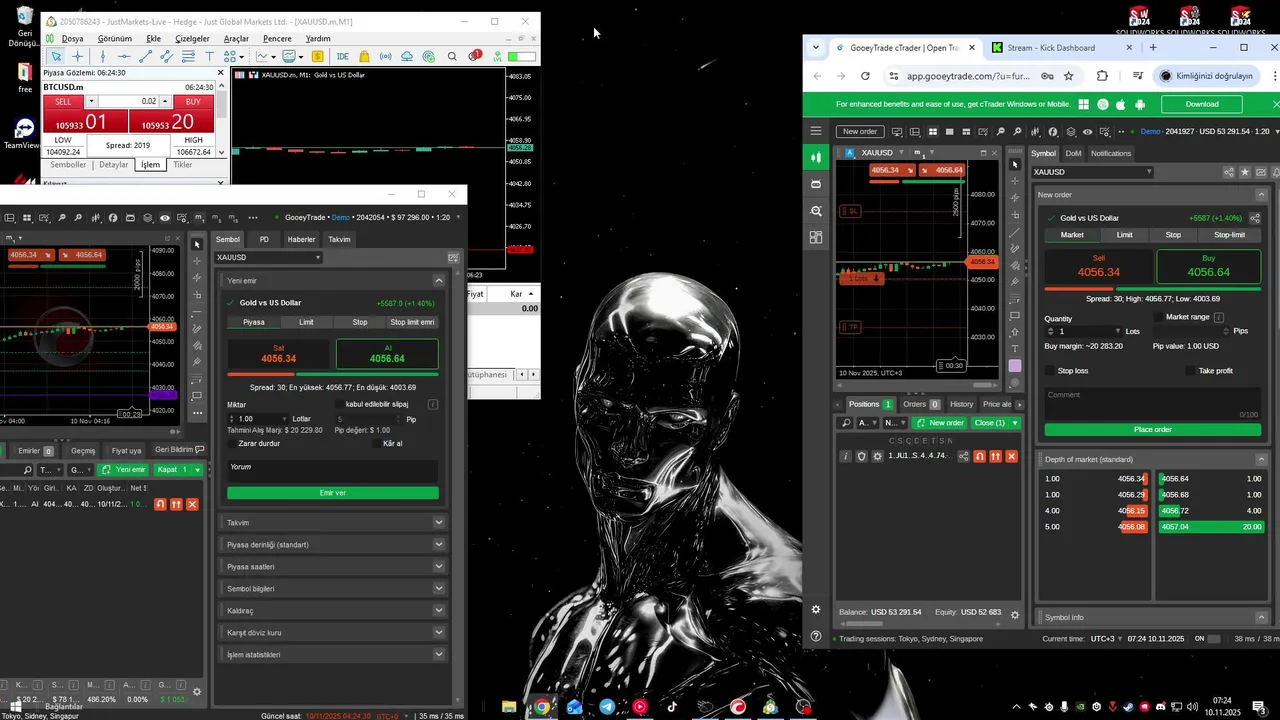Viewport: 1280px width, 720px height.
Task: Switch to Notifications tab in web cTrader
Action: point(1111,153)
